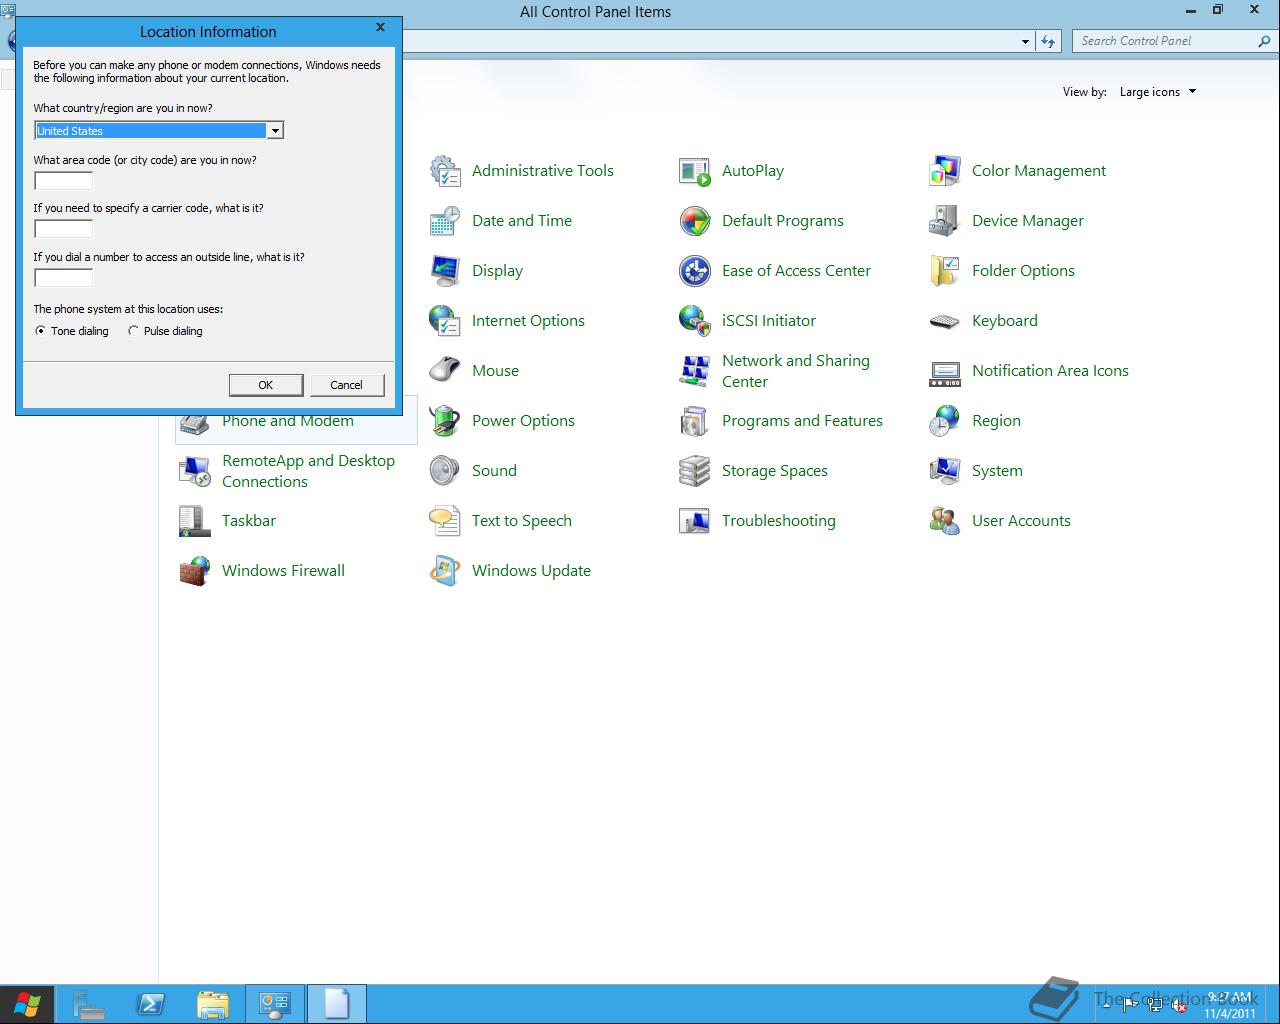
Task: Click the Keyboard icon
Action: click(945, 321)
